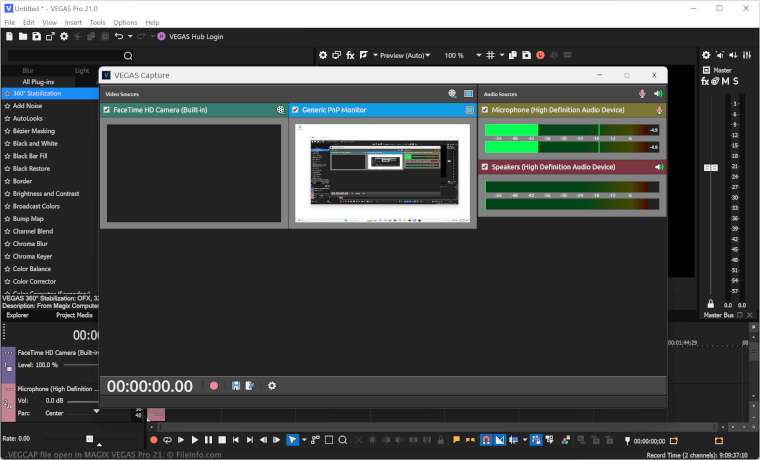This screenshot has width=760, height=460.
Task: Click the overlays grid icon in preview toolbar
Action: 491,55
